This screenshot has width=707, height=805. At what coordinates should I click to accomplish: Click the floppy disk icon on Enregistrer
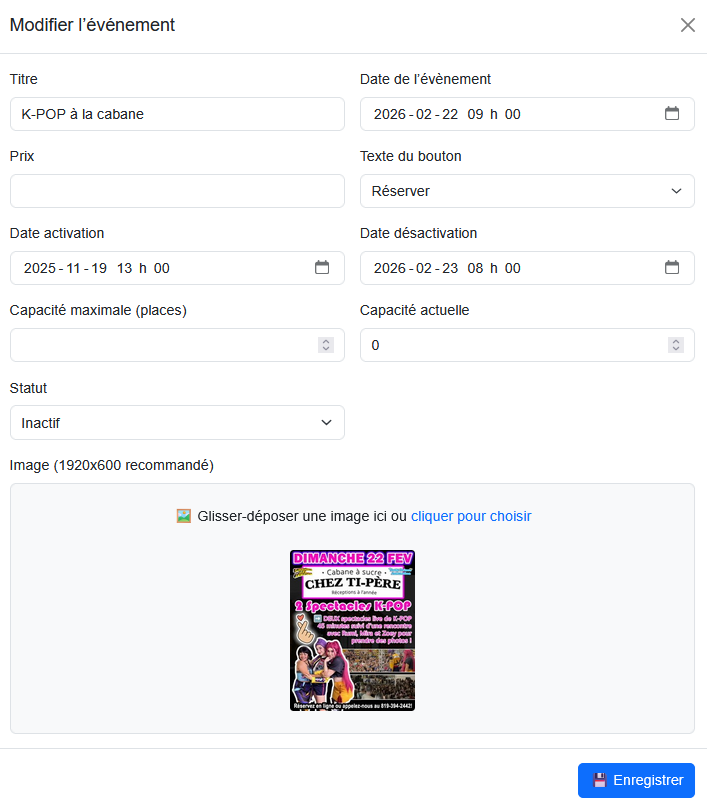pos(600,781)
